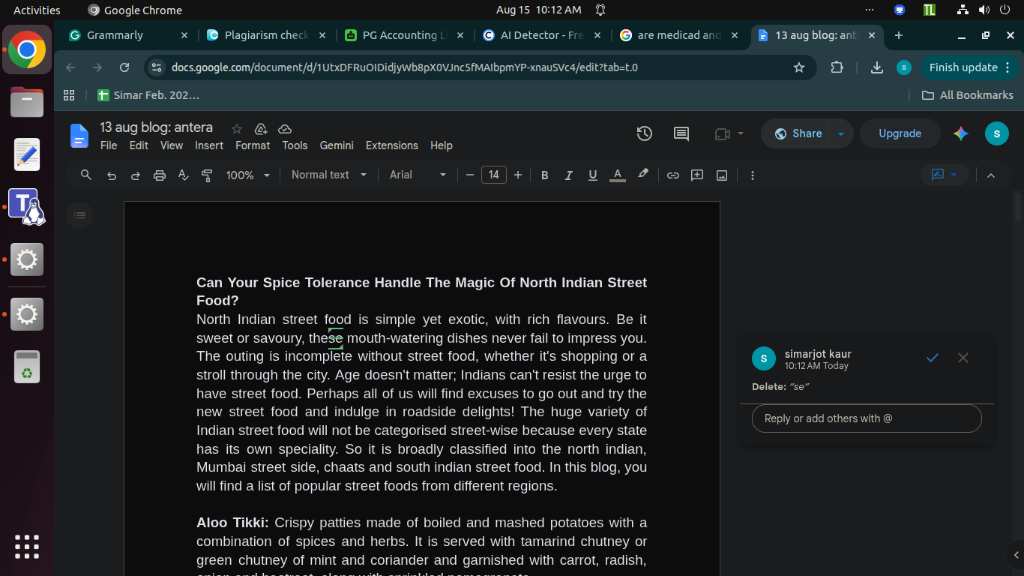The height and width of the screenshot is (576, 1024).
Task: Click the insert image icon
Action: click(x=722, y=175)
